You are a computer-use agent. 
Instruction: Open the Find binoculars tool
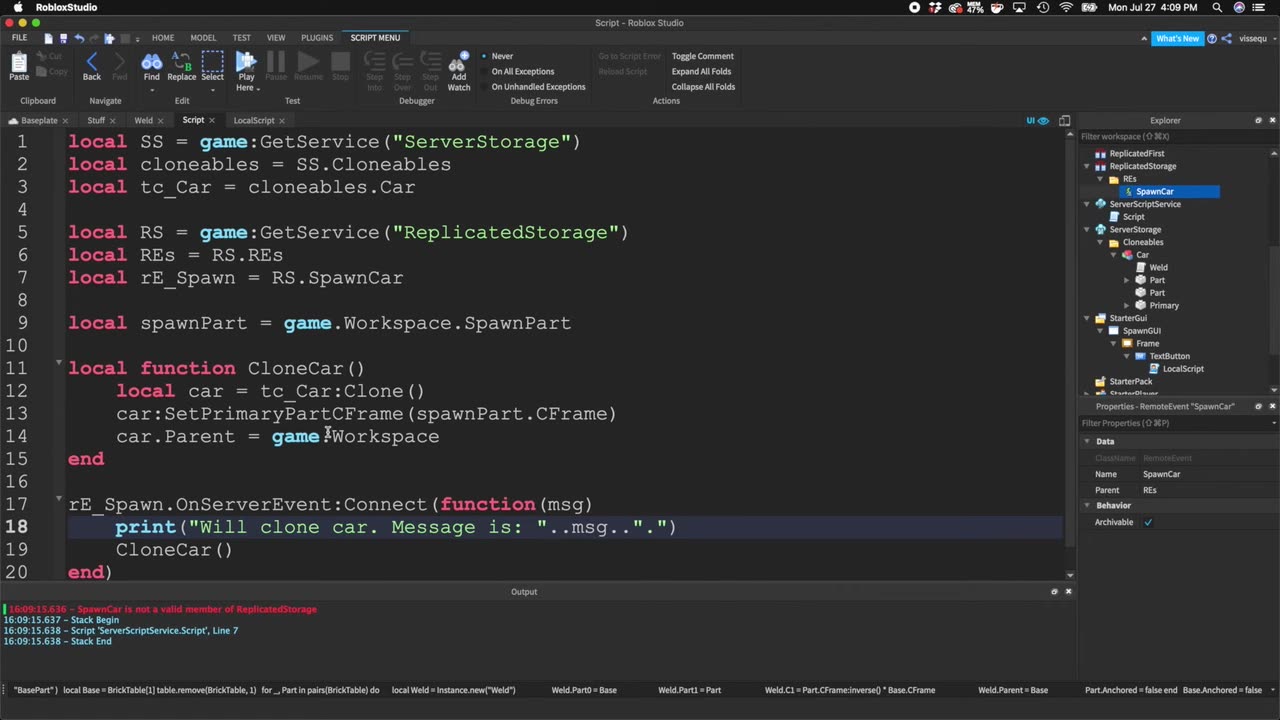(x=151, y=62)
